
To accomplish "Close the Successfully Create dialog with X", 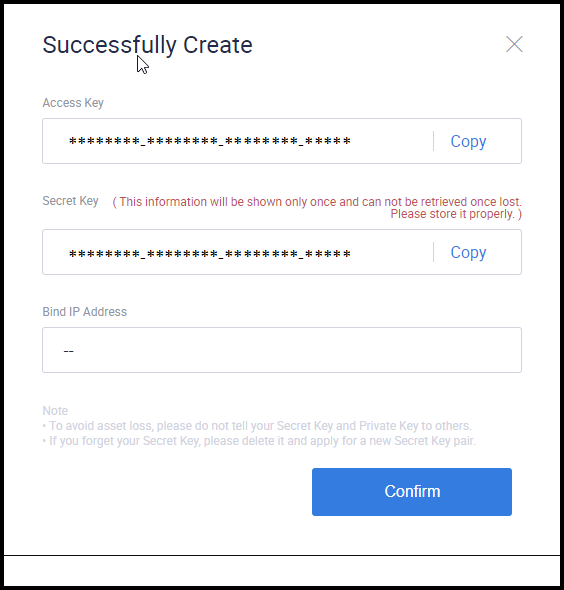I will pyautogui.click(x=514, y=44).
